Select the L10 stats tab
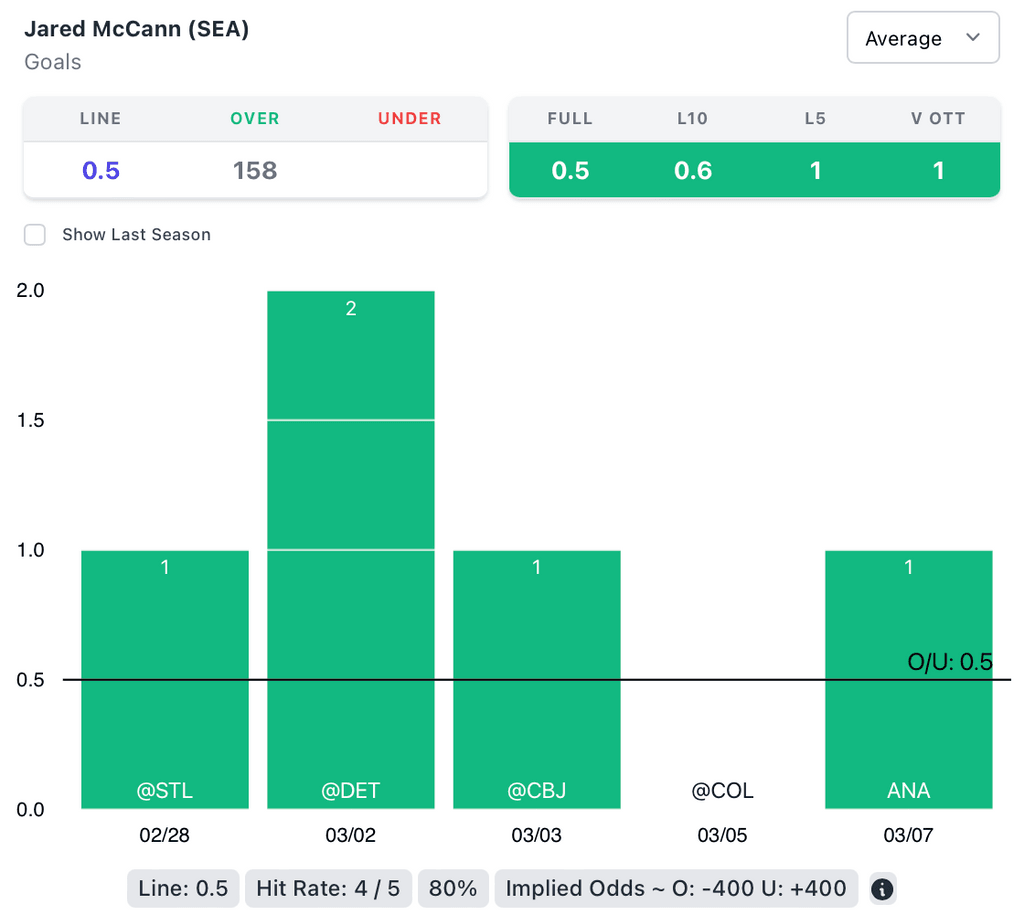This screenshot has width=1024, height=923. pos(692,118)
